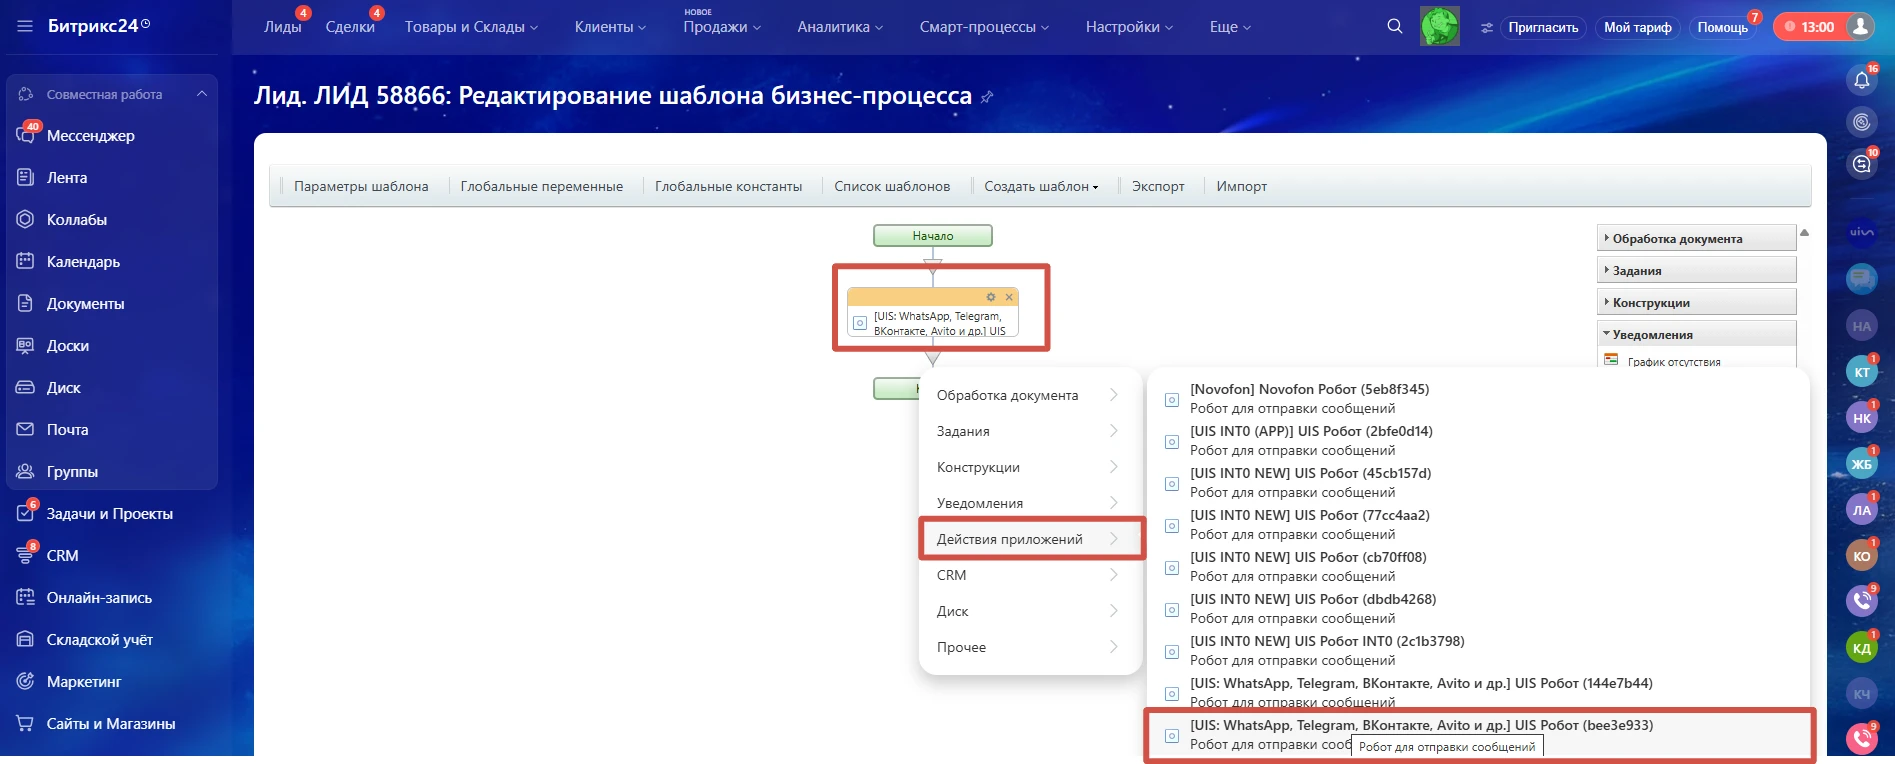Open notifications bell in right panel
The image size is (1895, 764).
[x=1861, y=80]
